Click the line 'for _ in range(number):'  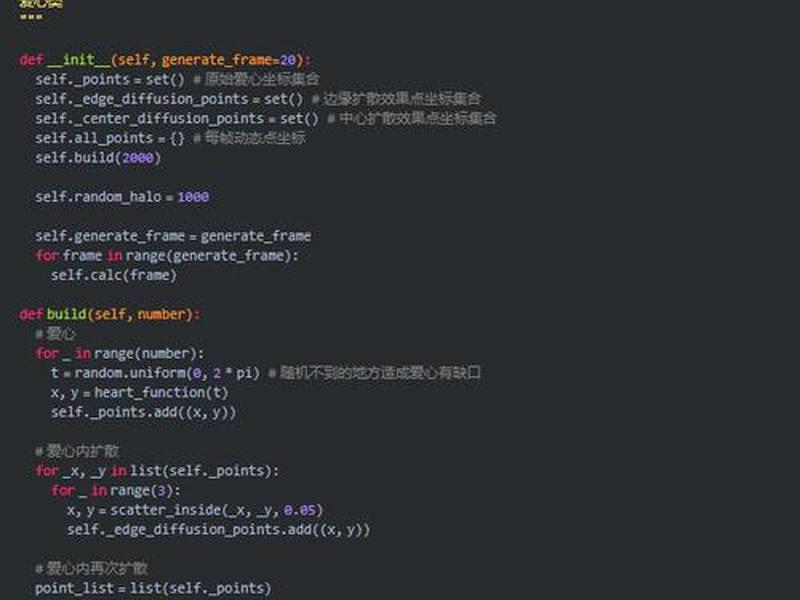click(x=120, y=354)
